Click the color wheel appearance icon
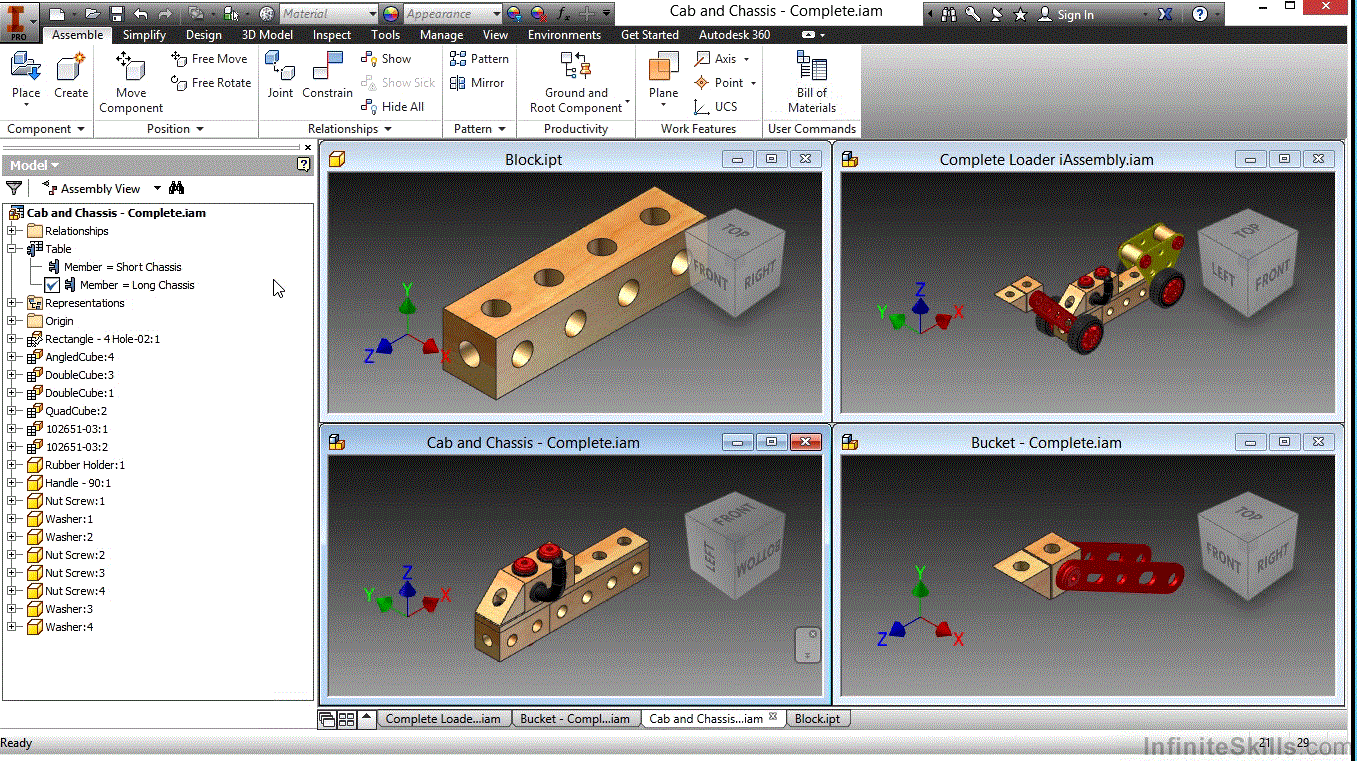The height and width of the screenshot is (761, 1357). 391,14
